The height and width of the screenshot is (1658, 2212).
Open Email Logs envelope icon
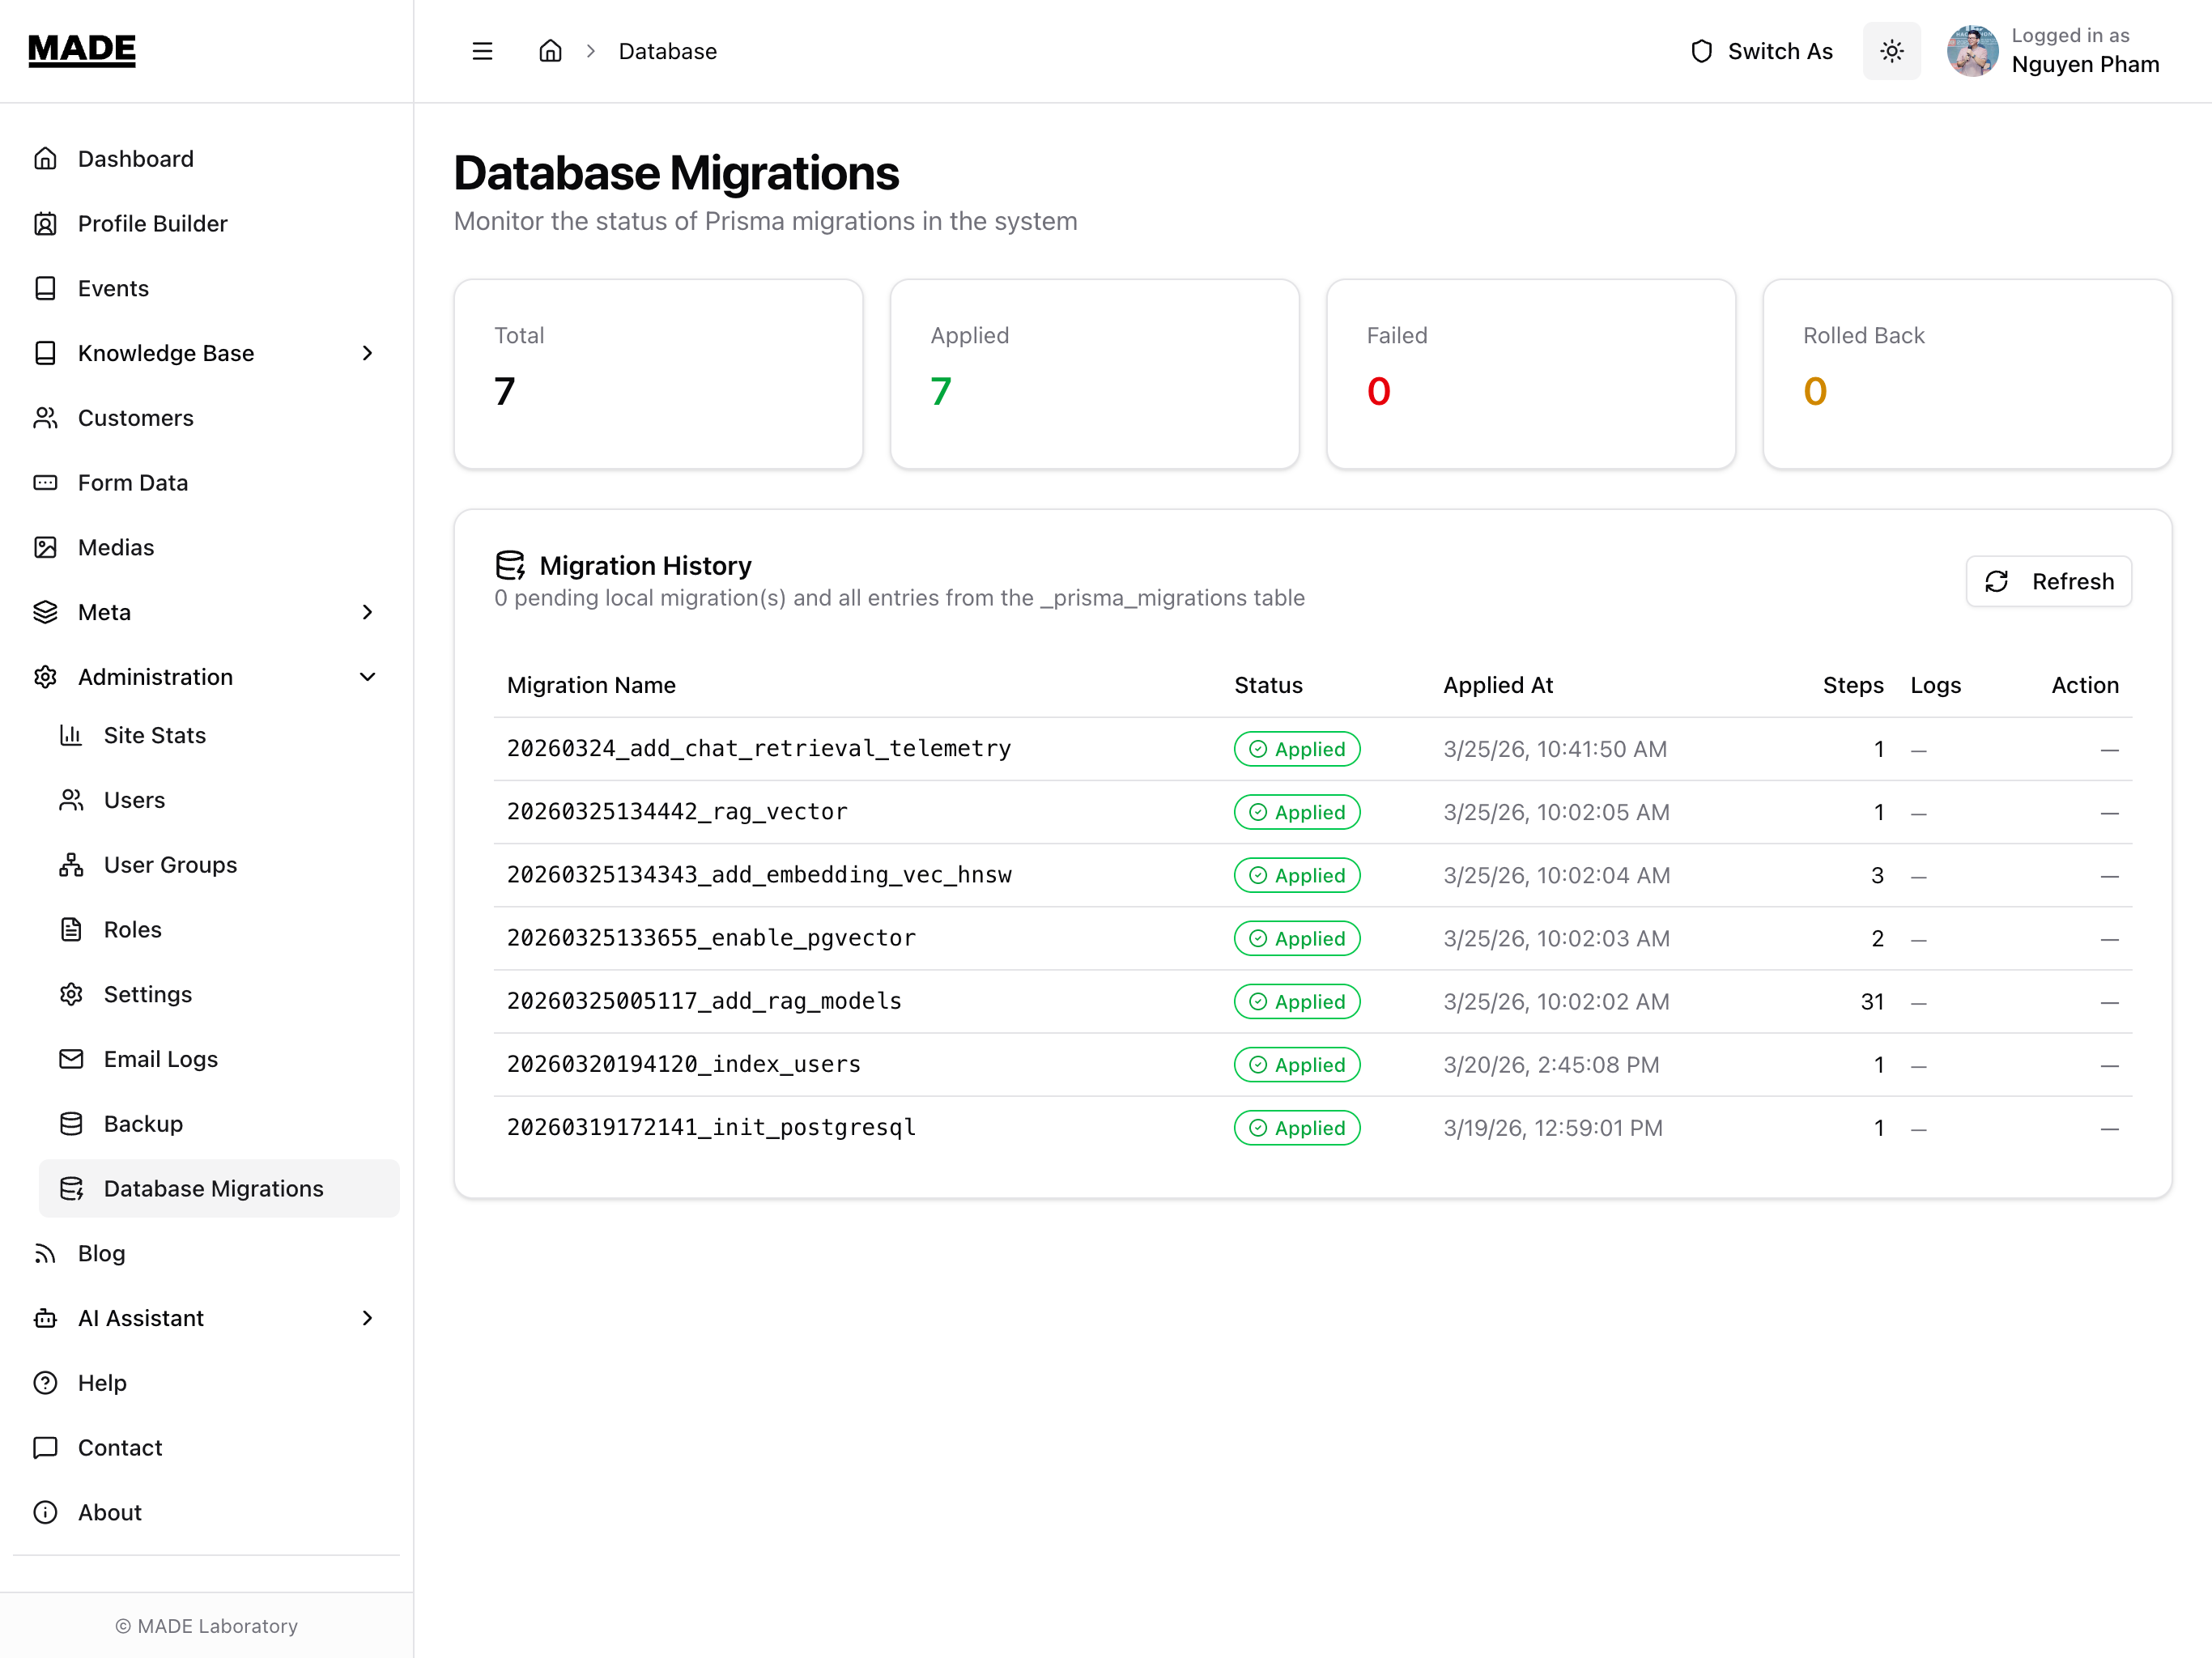tap(71, 1059)
